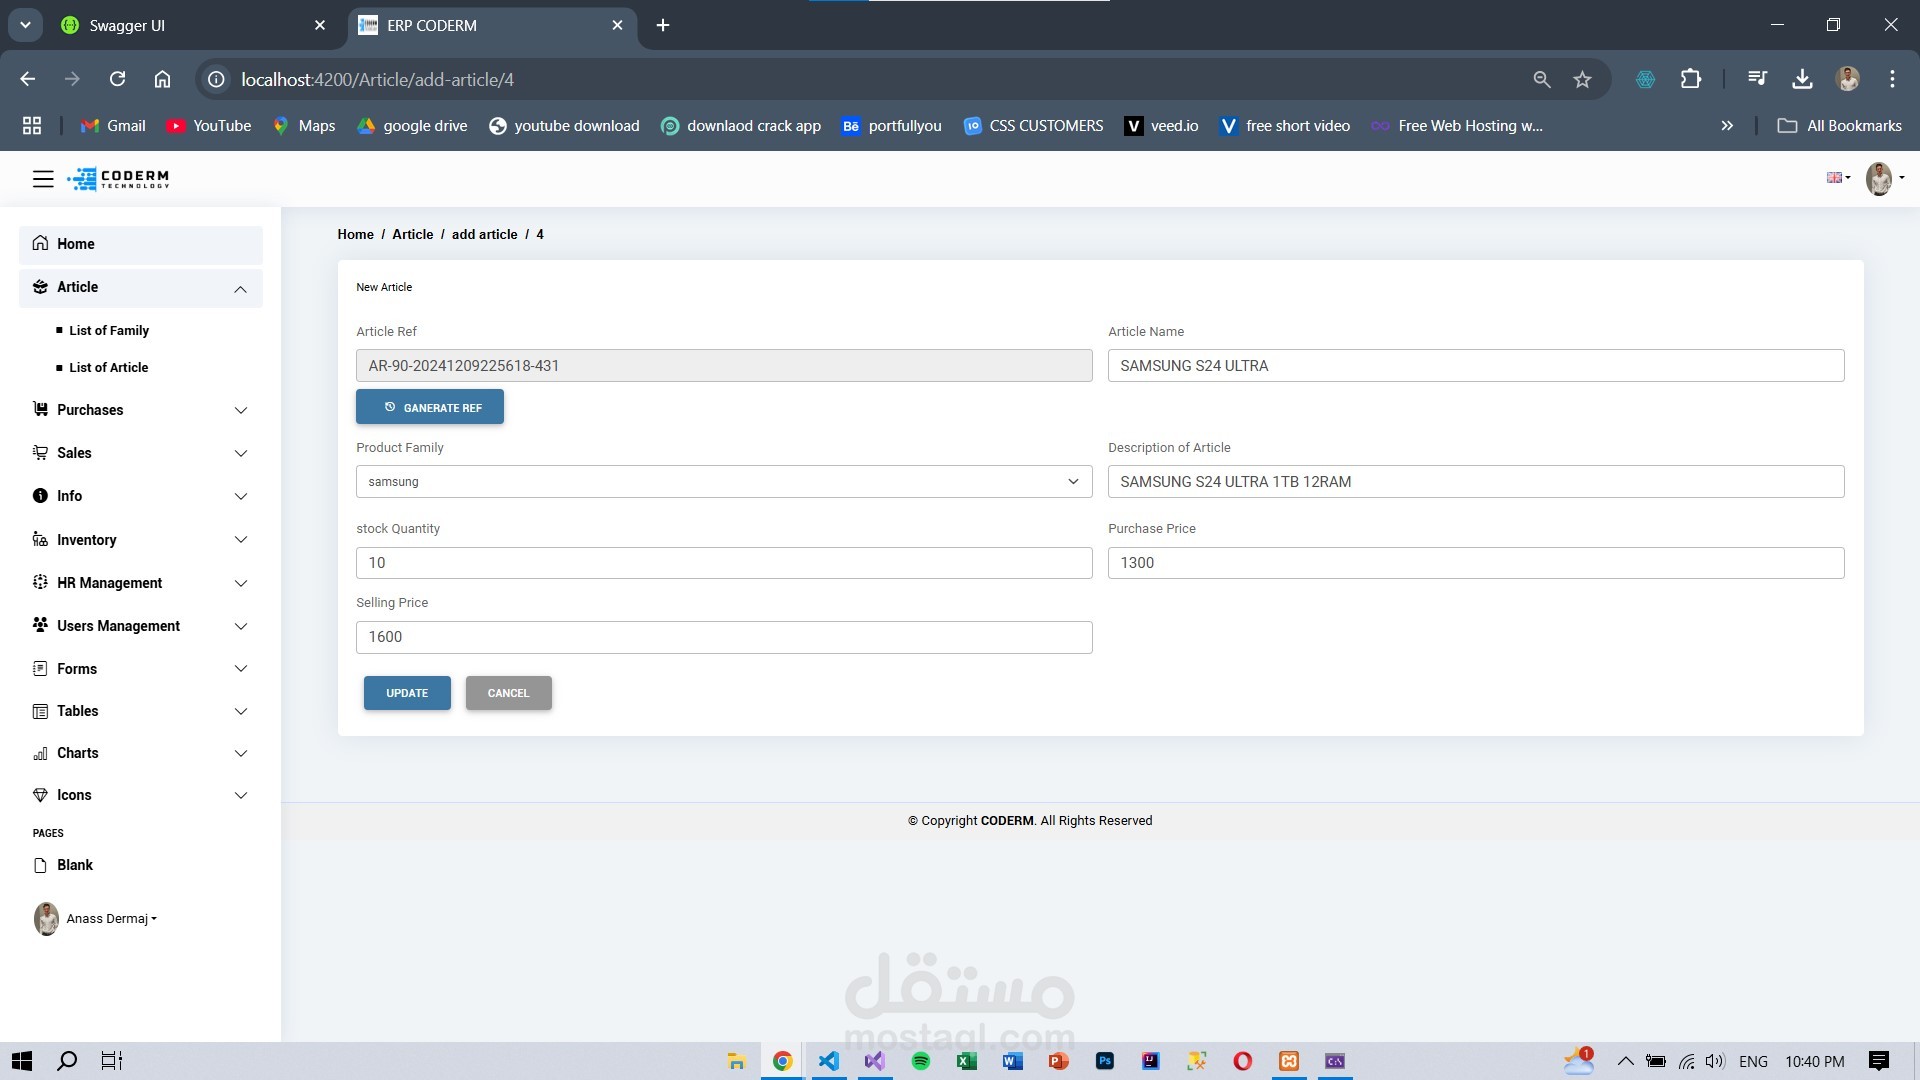The height and width of the screenshot is (1080, 1920).
Task: Expand the Icons menu
Action: click(141, 795)
